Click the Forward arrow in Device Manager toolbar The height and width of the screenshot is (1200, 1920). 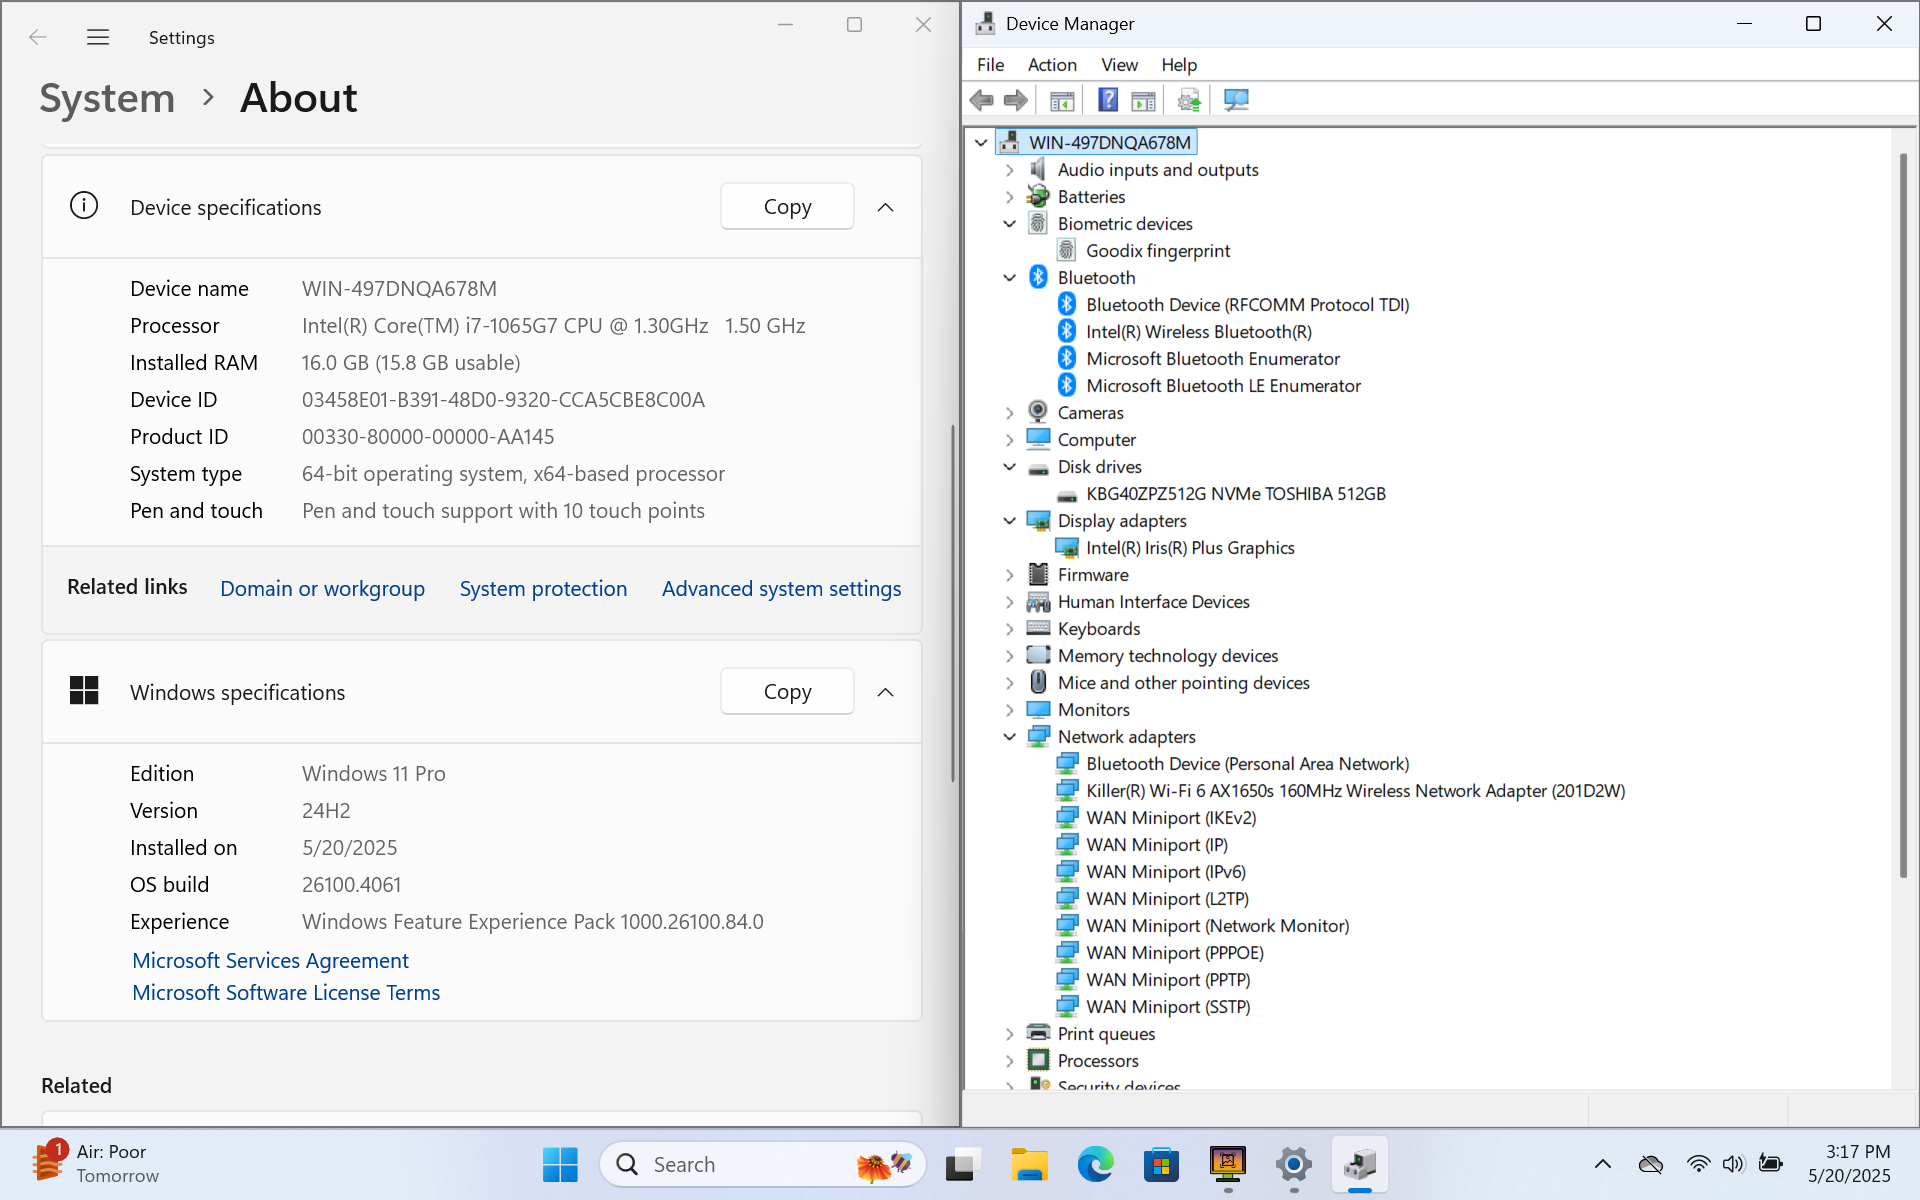(1016, 100)
